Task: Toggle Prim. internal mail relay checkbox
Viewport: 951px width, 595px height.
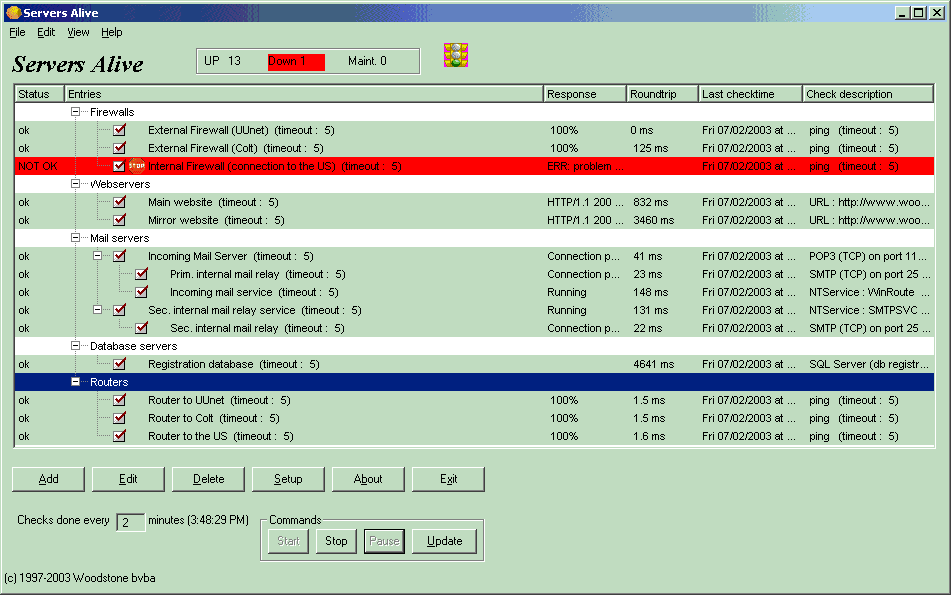Action: (141, 274)
